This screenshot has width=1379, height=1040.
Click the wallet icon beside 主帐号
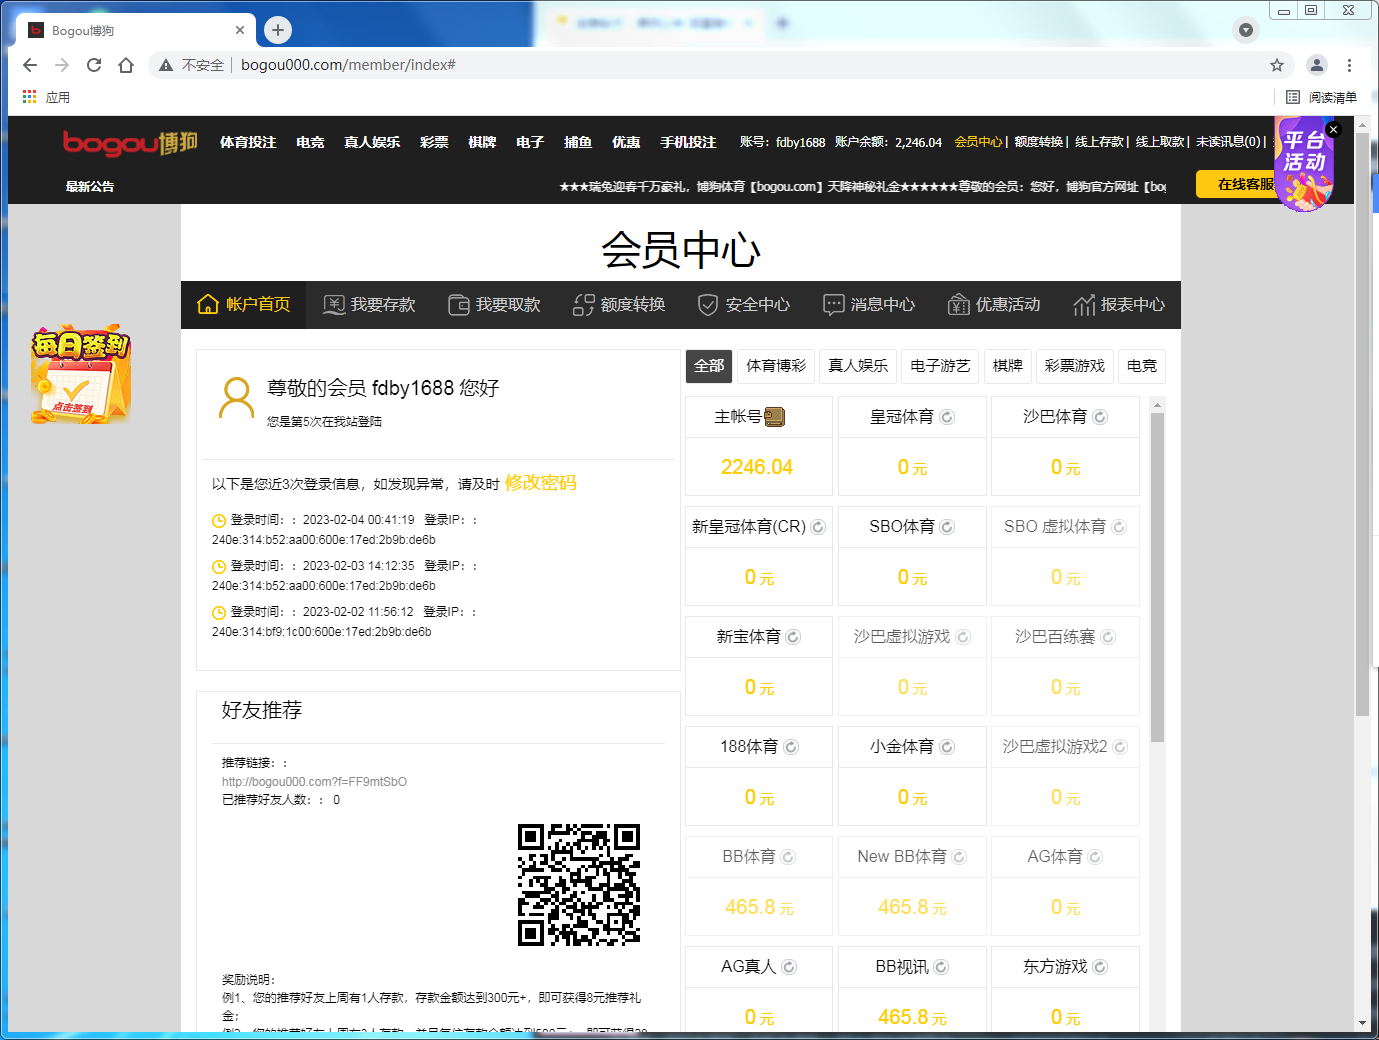point(775,417)
